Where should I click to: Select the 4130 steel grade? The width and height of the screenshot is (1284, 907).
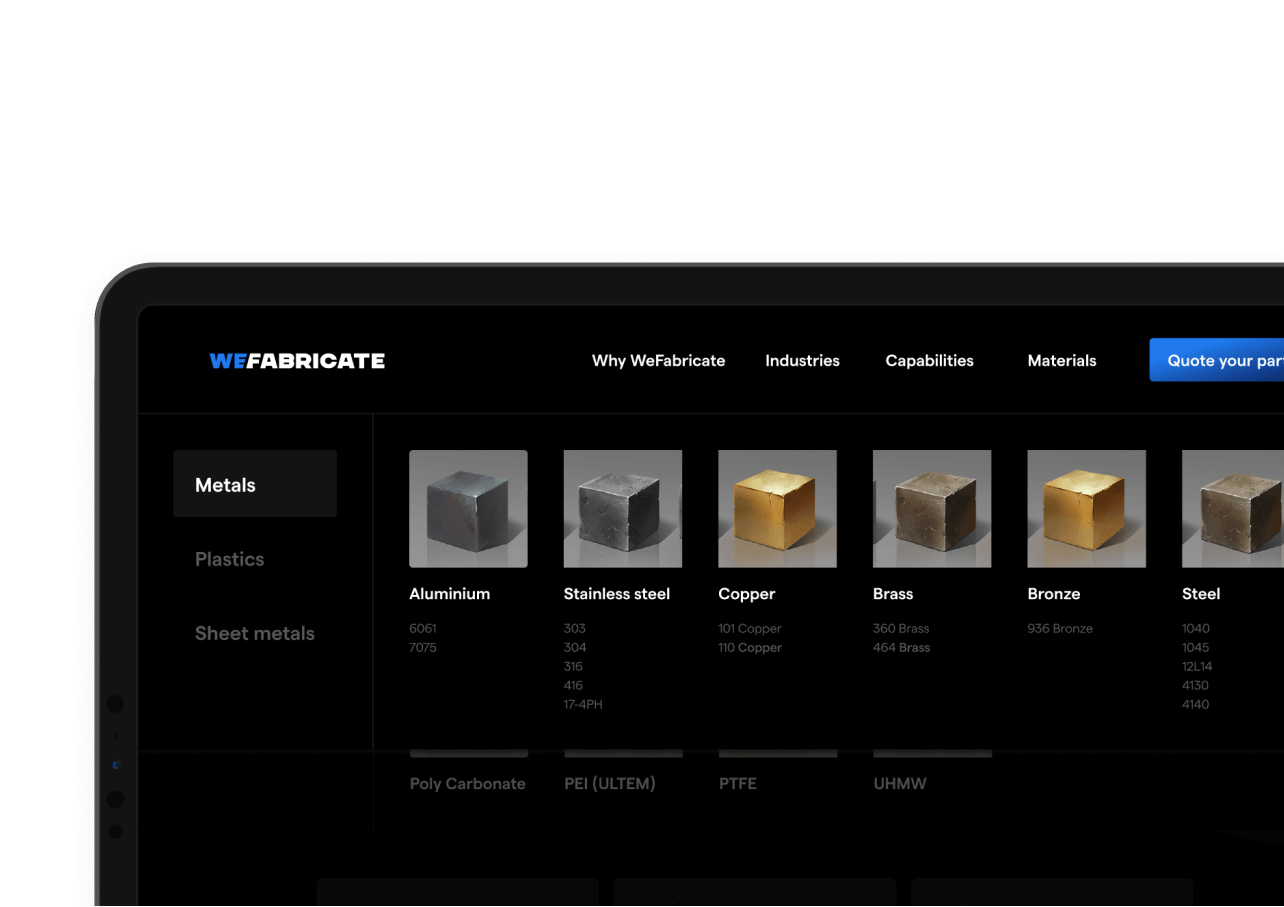[x=1195, y=686]
